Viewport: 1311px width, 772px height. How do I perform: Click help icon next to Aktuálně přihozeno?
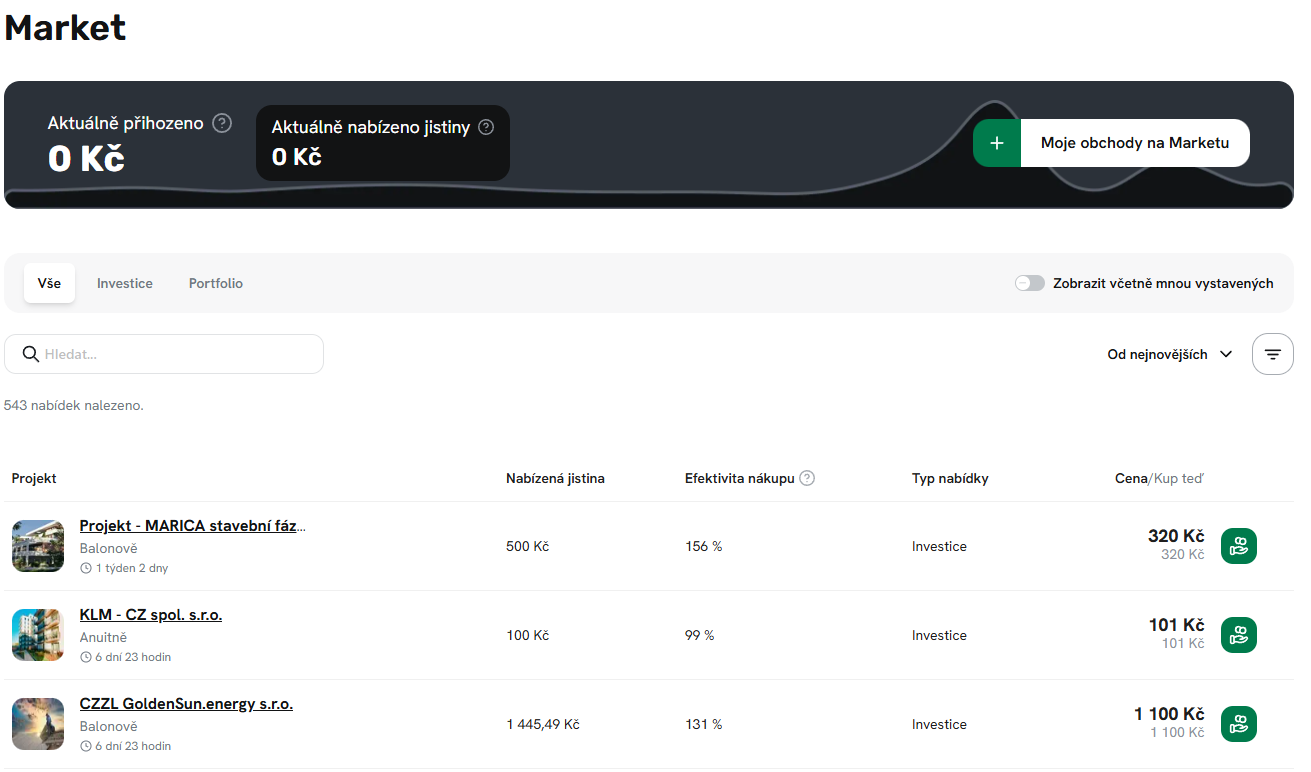pyautogui.click(x=223, y=123)
